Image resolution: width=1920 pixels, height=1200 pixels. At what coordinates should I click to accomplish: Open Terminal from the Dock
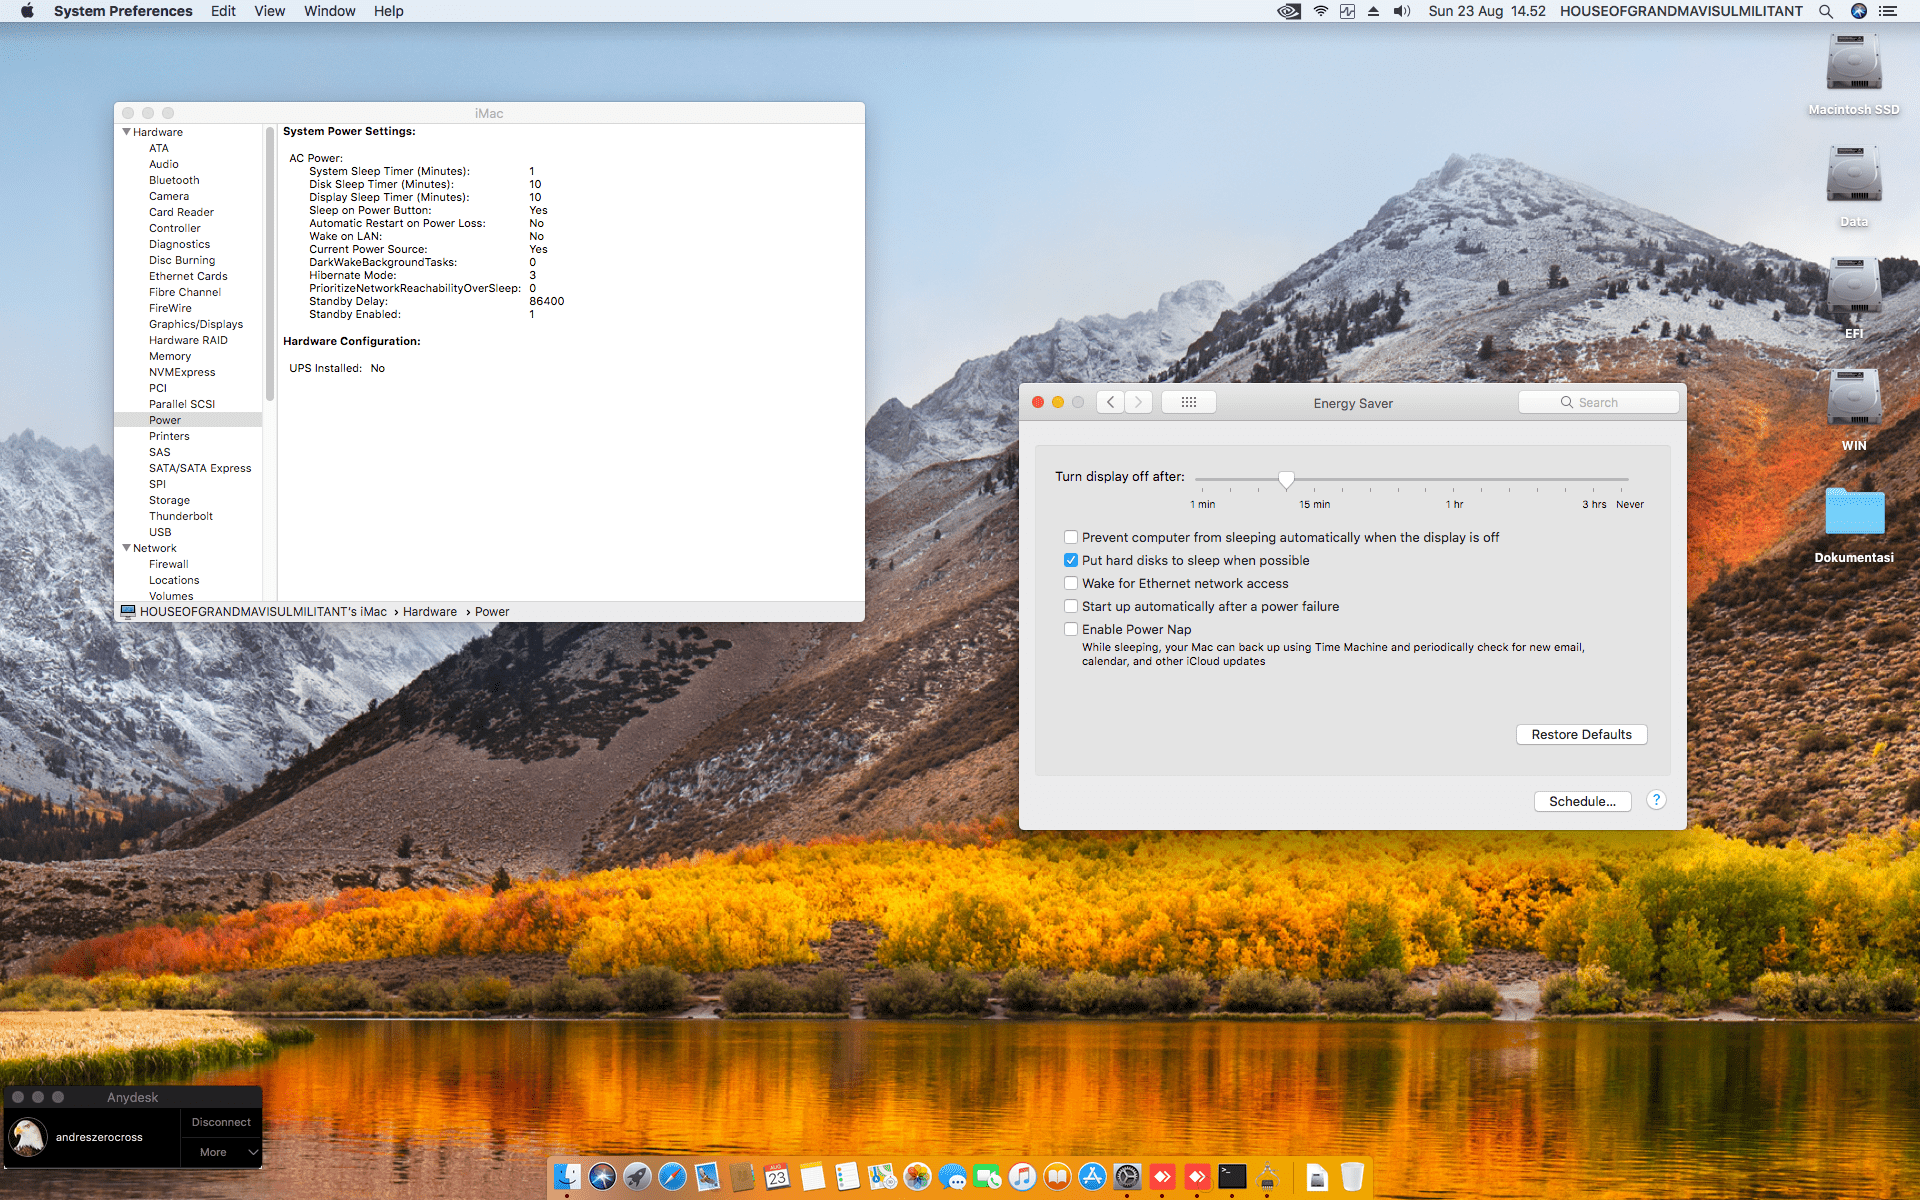point(1232,1177)
